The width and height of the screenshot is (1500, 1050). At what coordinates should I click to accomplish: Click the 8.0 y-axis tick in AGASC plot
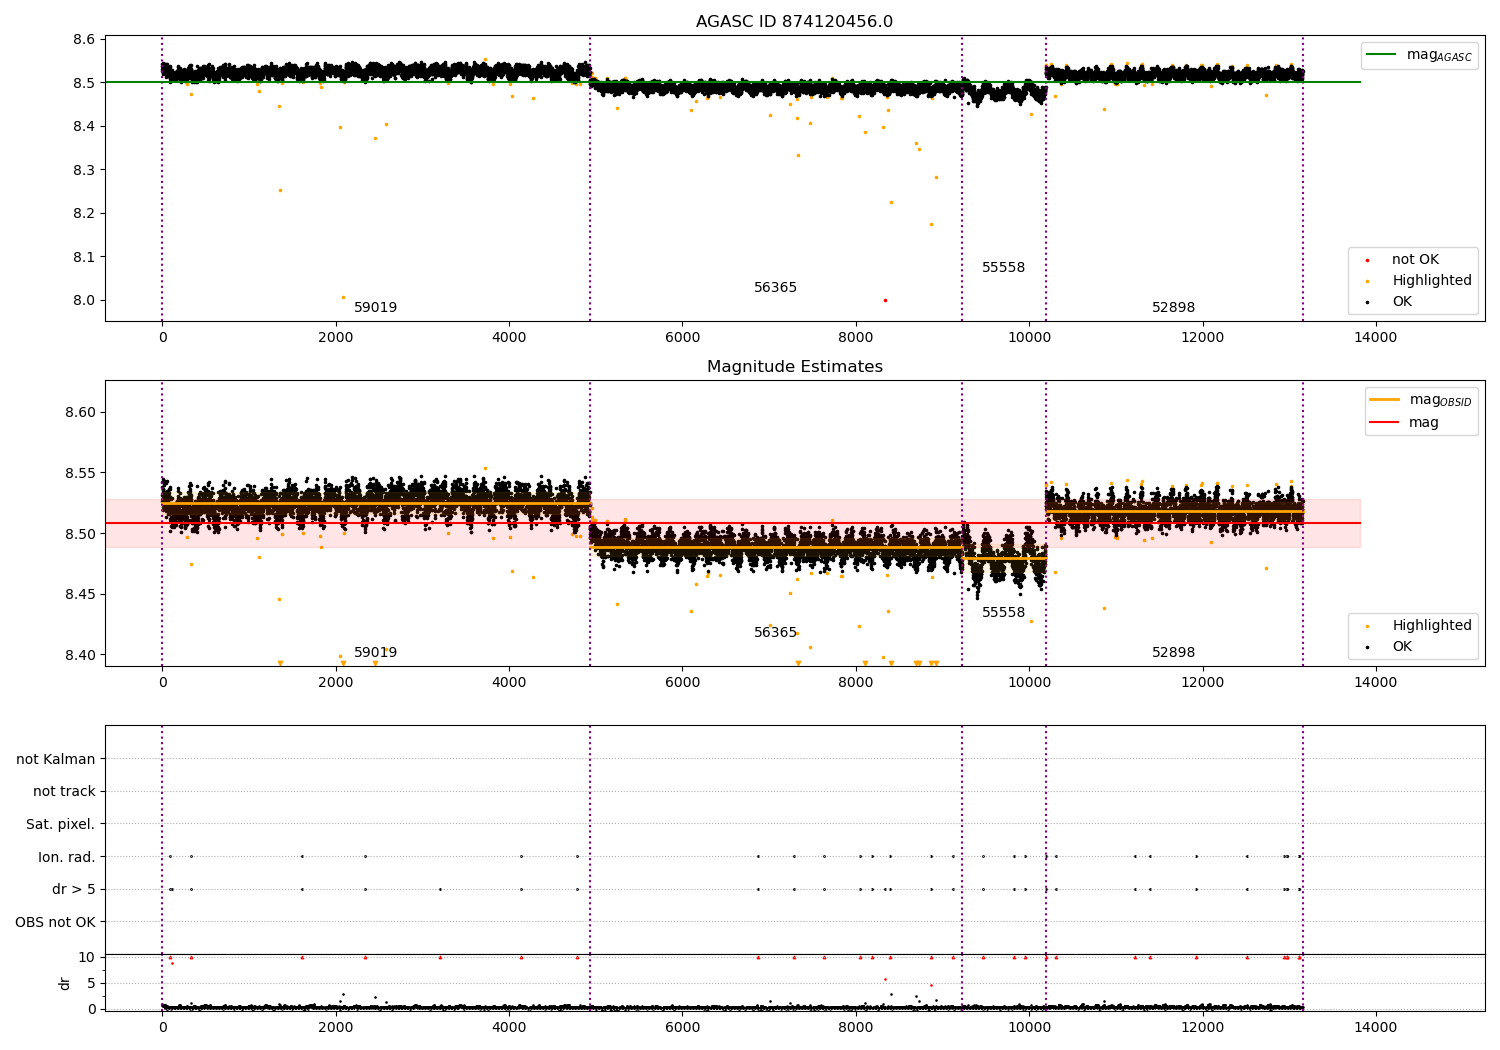tap(84, 301)
